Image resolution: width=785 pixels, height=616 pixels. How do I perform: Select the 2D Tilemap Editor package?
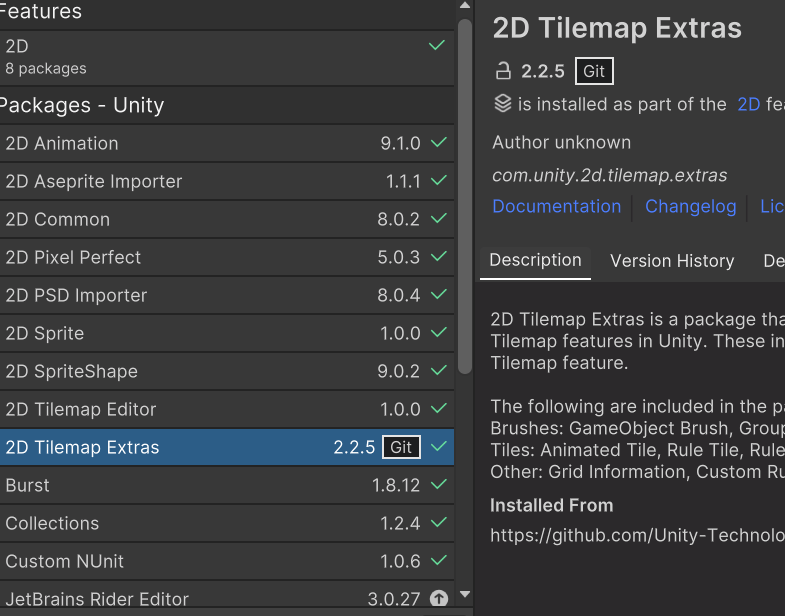pyautogui.click(x=227, y=409)
